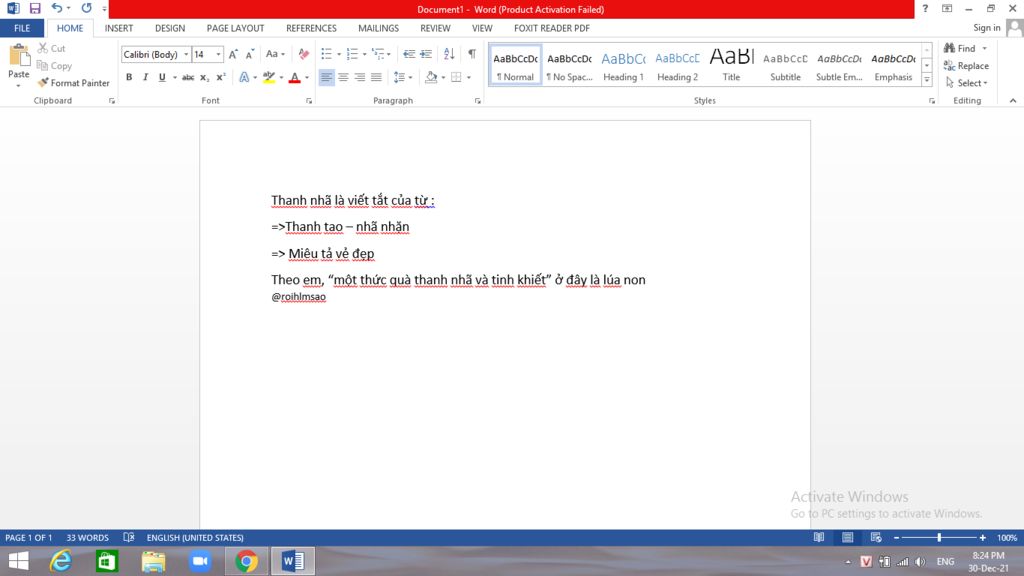This screenshot has width=1024, height=576.
Task: Decrease paragraph indent
Action: (x=409, y=54)
